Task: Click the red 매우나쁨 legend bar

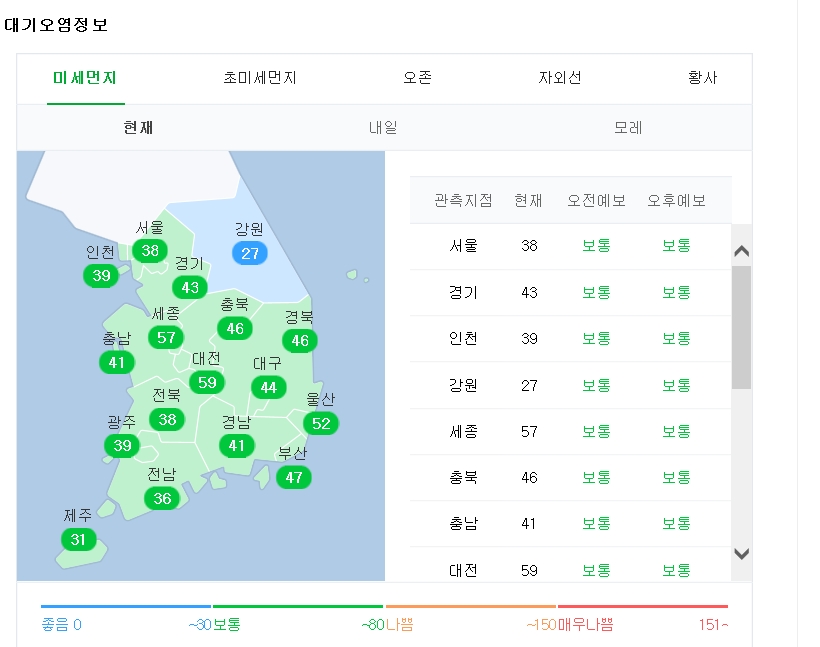Action: (x=643, y=606)
